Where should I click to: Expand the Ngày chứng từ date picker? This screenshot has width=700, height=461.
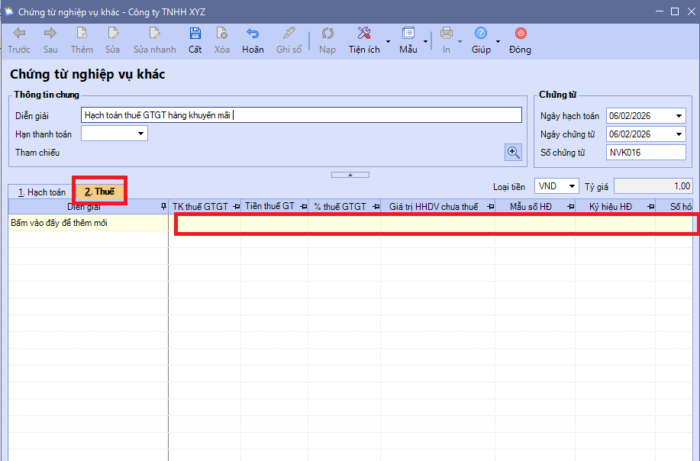(x=679, y=134)
